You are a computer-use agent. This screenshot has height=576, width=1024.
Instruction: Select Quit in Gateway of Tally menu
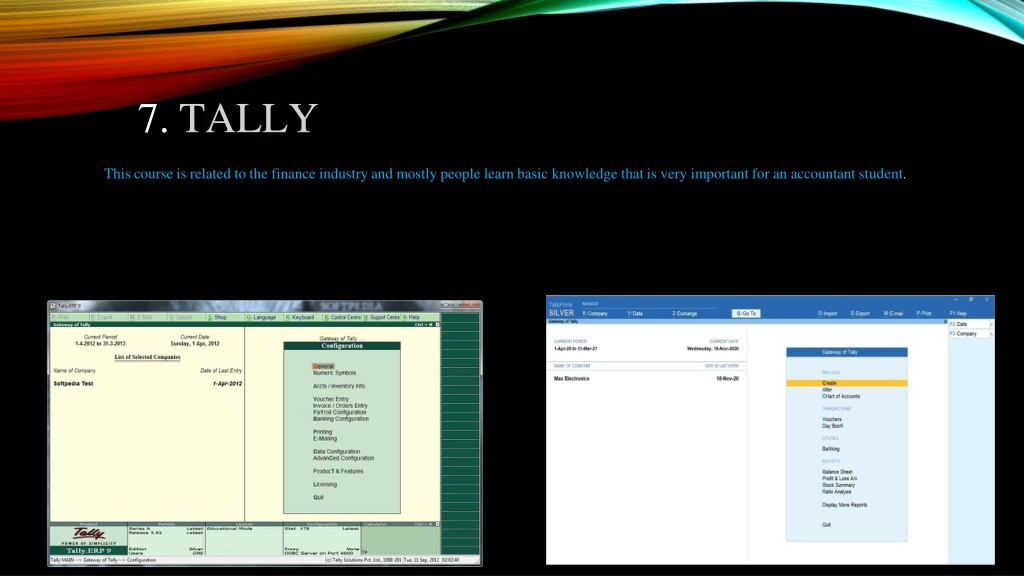click(x=826, y=524)
